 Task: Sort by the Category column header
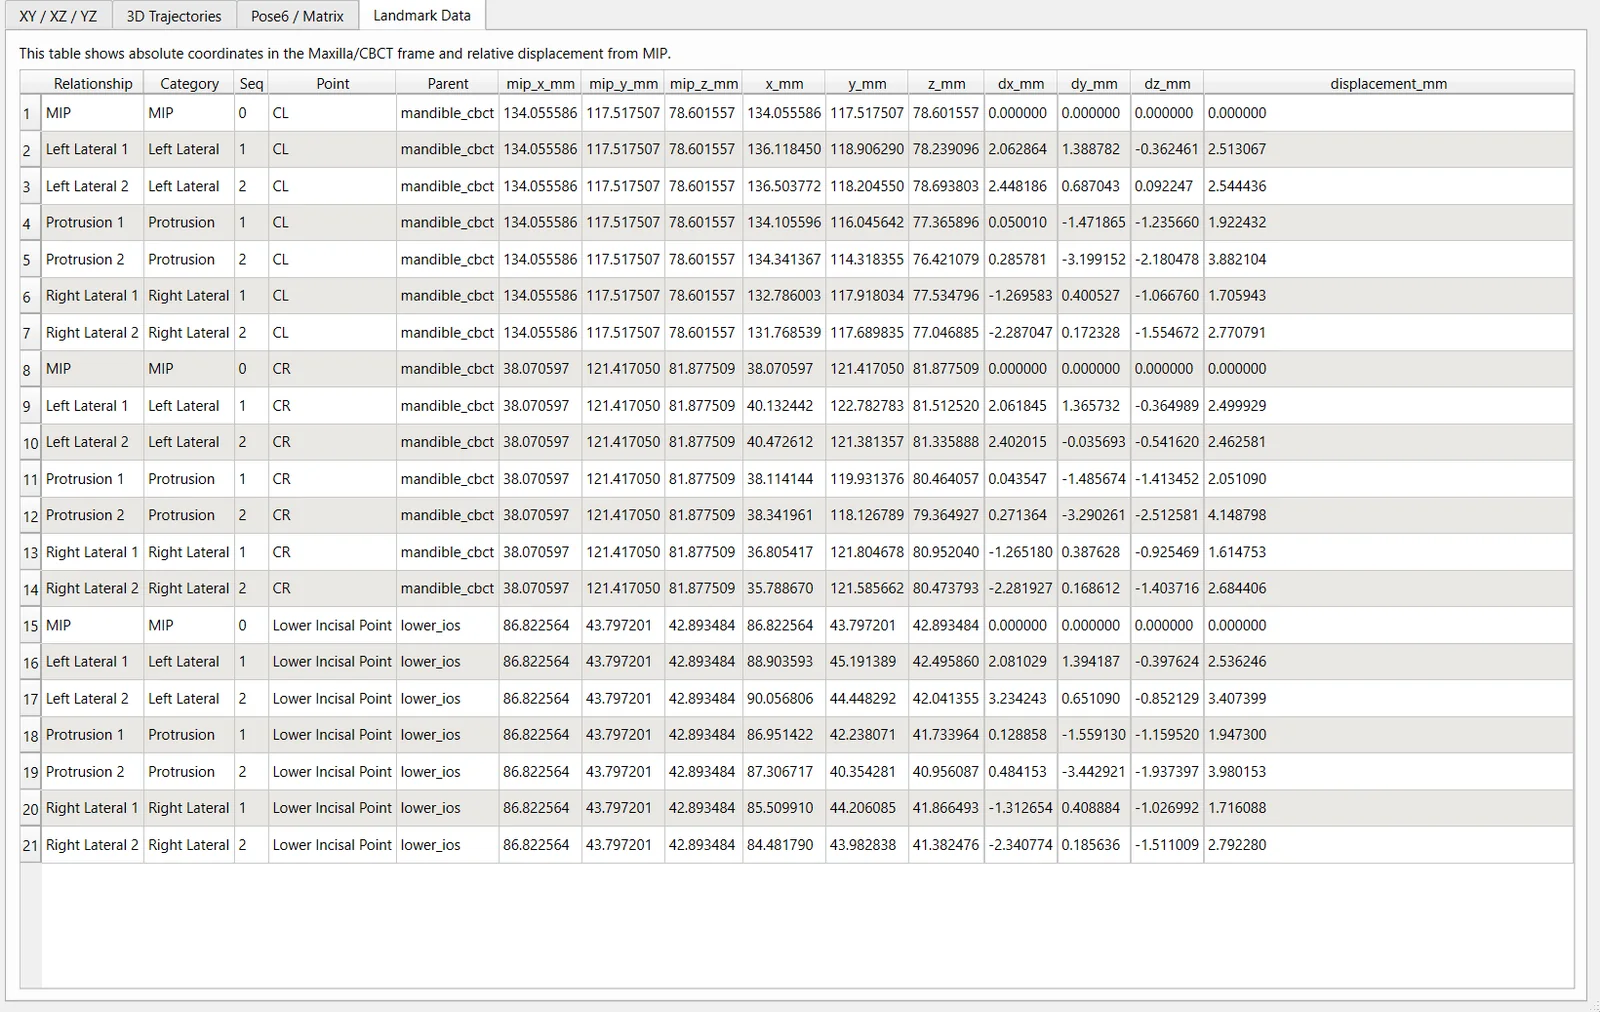tap(189, 84)
